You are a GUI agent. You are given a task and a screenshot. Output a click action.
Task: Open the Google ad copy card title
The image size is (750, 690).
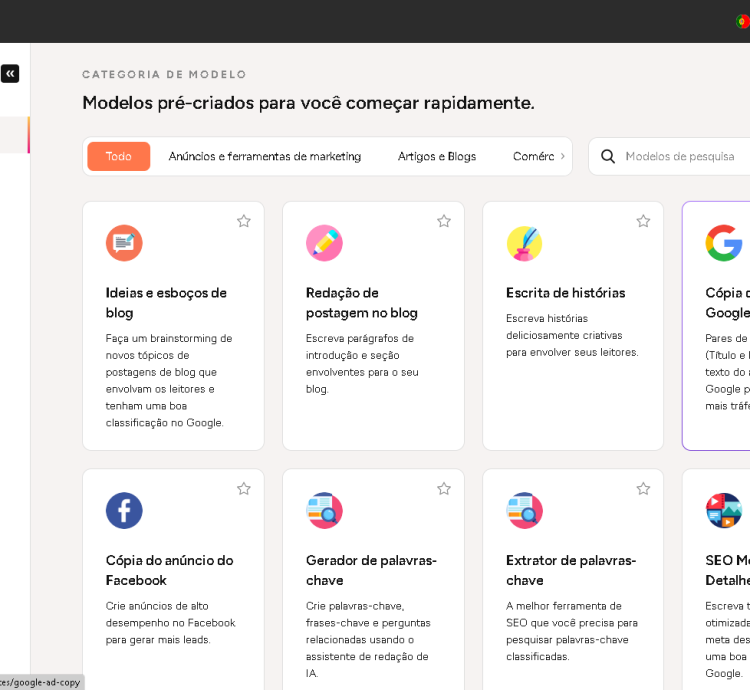click(728, 303)
